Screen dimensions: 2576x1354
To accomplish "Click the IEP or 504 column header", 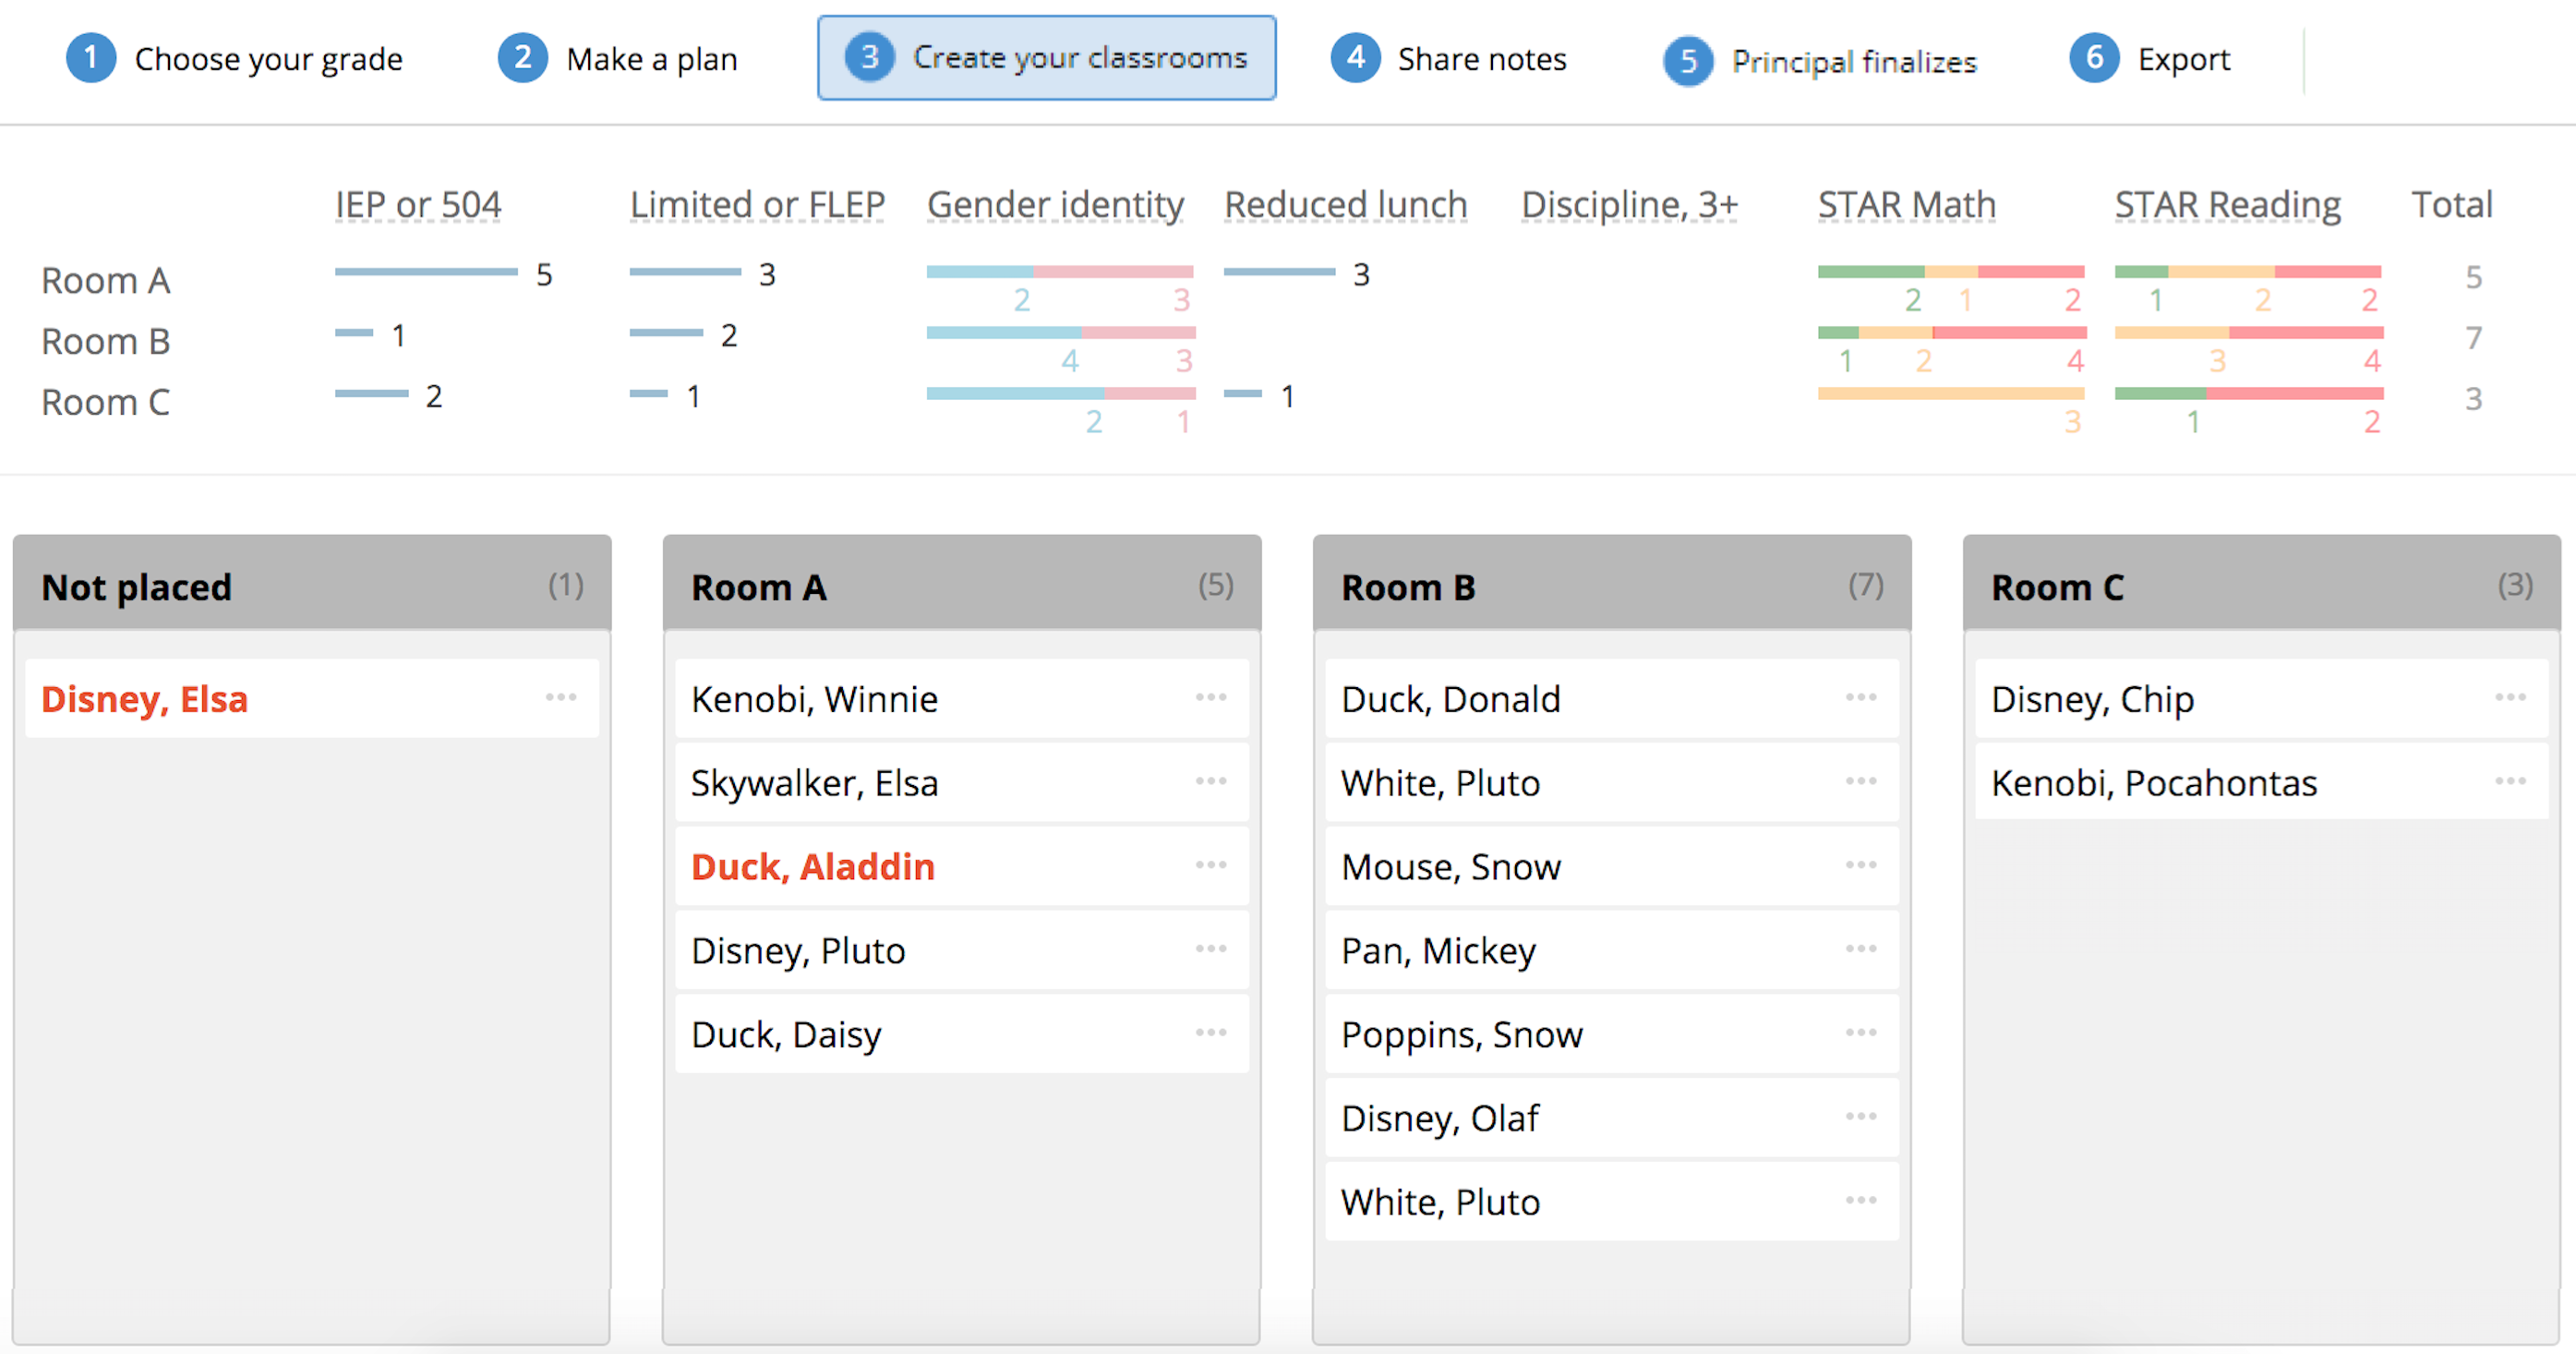I will tap(418, 204).
